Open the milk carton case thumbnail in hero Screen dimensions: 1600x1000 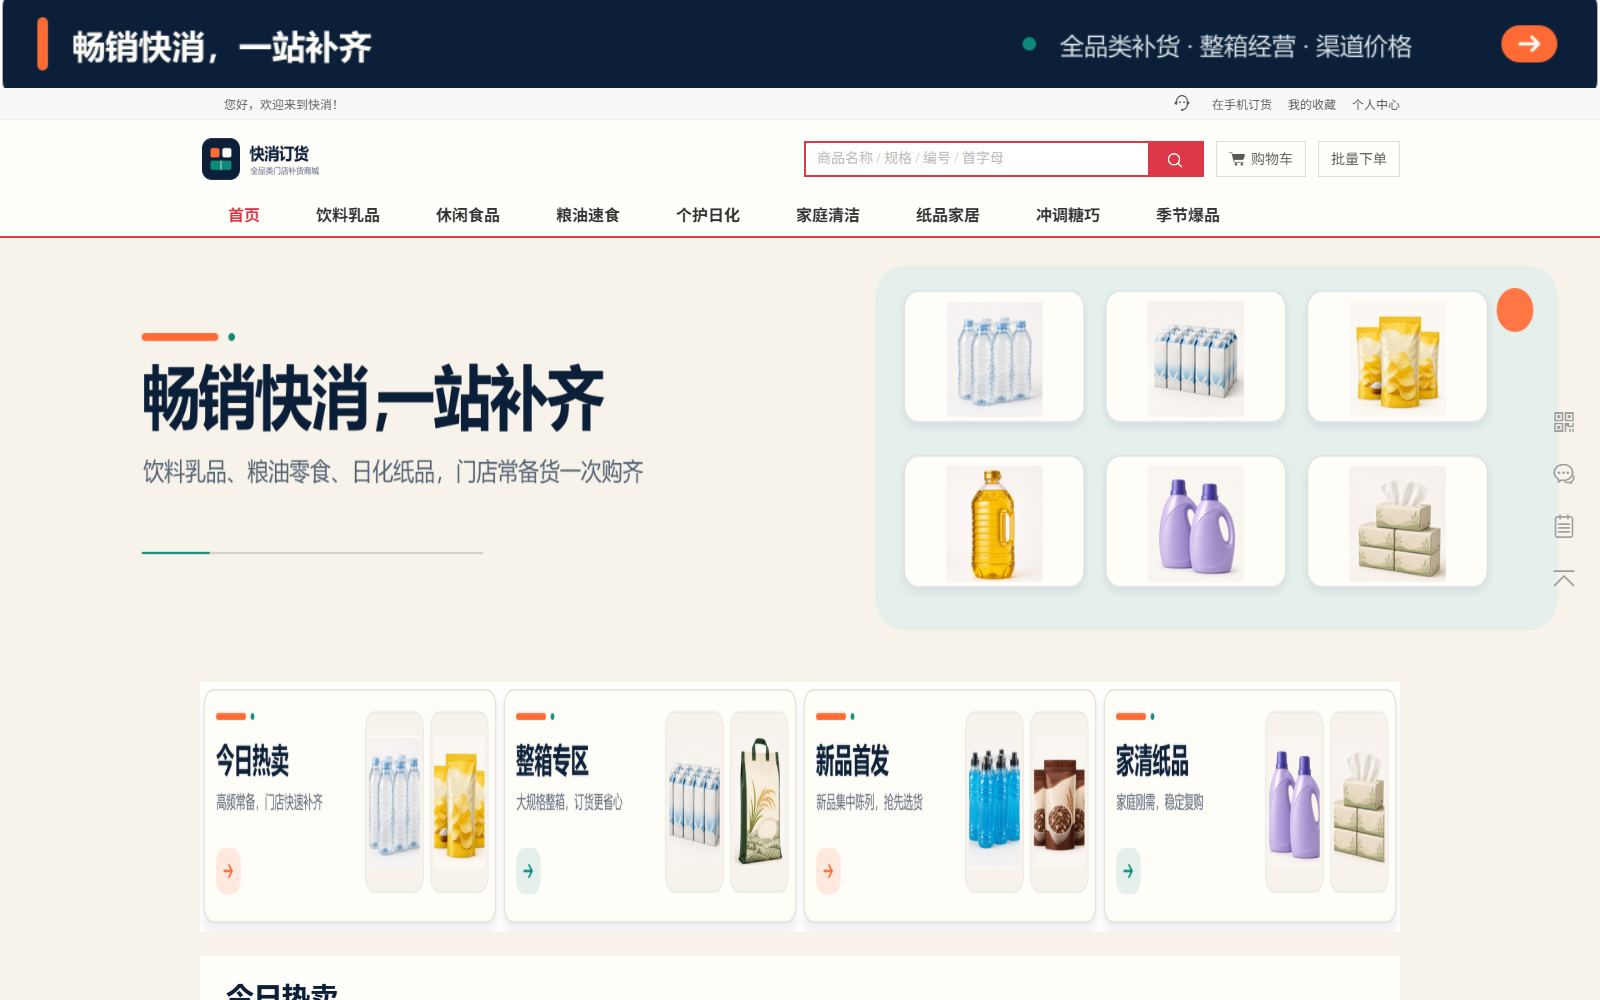click(1196, 357)
